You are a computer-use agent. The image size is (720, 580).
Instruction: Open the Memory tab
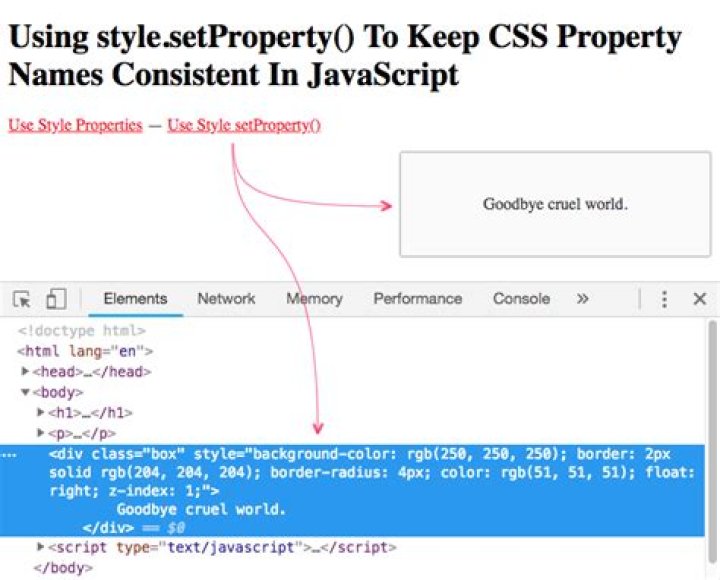pos(314,299)
